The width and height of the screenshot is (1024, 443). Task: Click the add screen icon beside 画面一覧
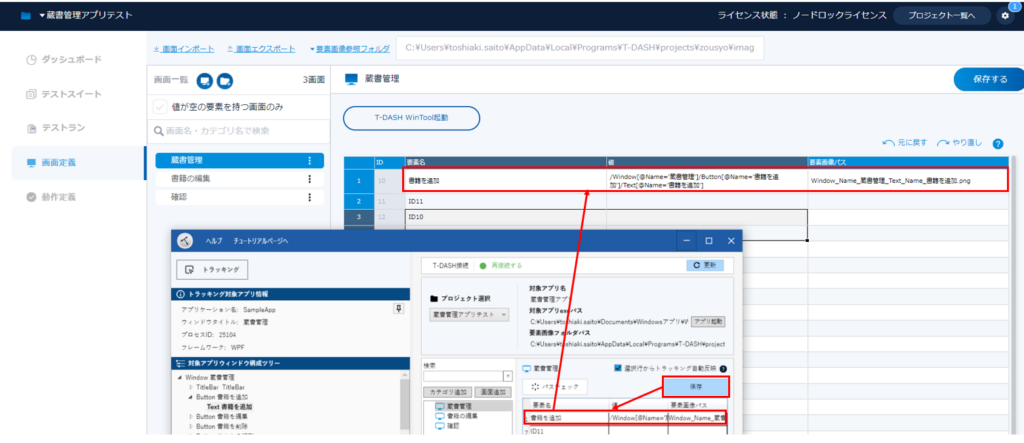(x=203, y=80)
